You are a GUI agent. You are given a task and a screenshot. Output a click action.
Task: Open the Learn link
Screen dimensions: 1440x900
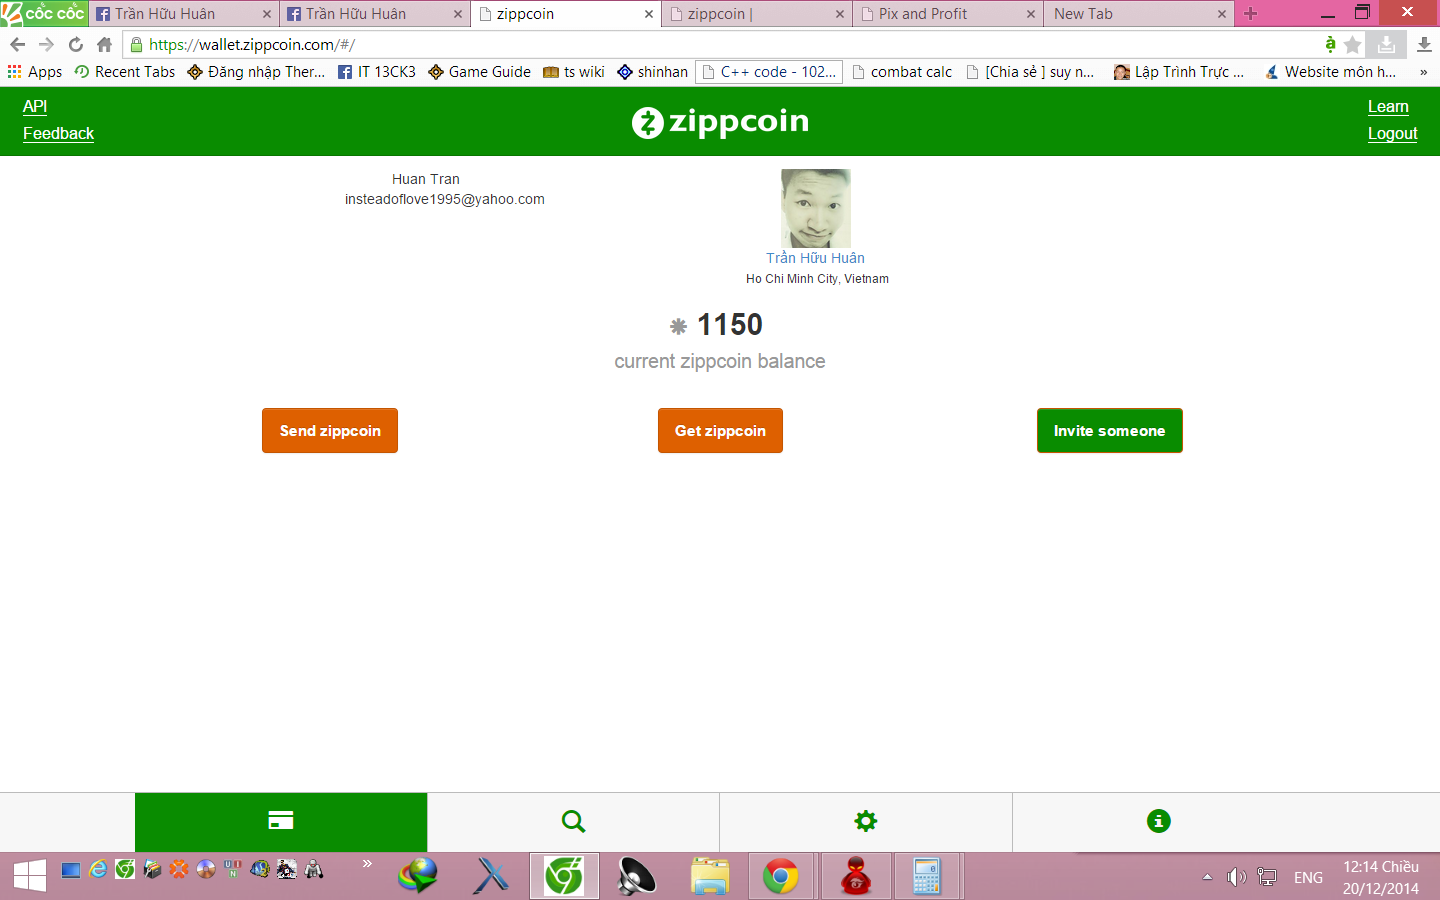click(x=1388, y=106)
